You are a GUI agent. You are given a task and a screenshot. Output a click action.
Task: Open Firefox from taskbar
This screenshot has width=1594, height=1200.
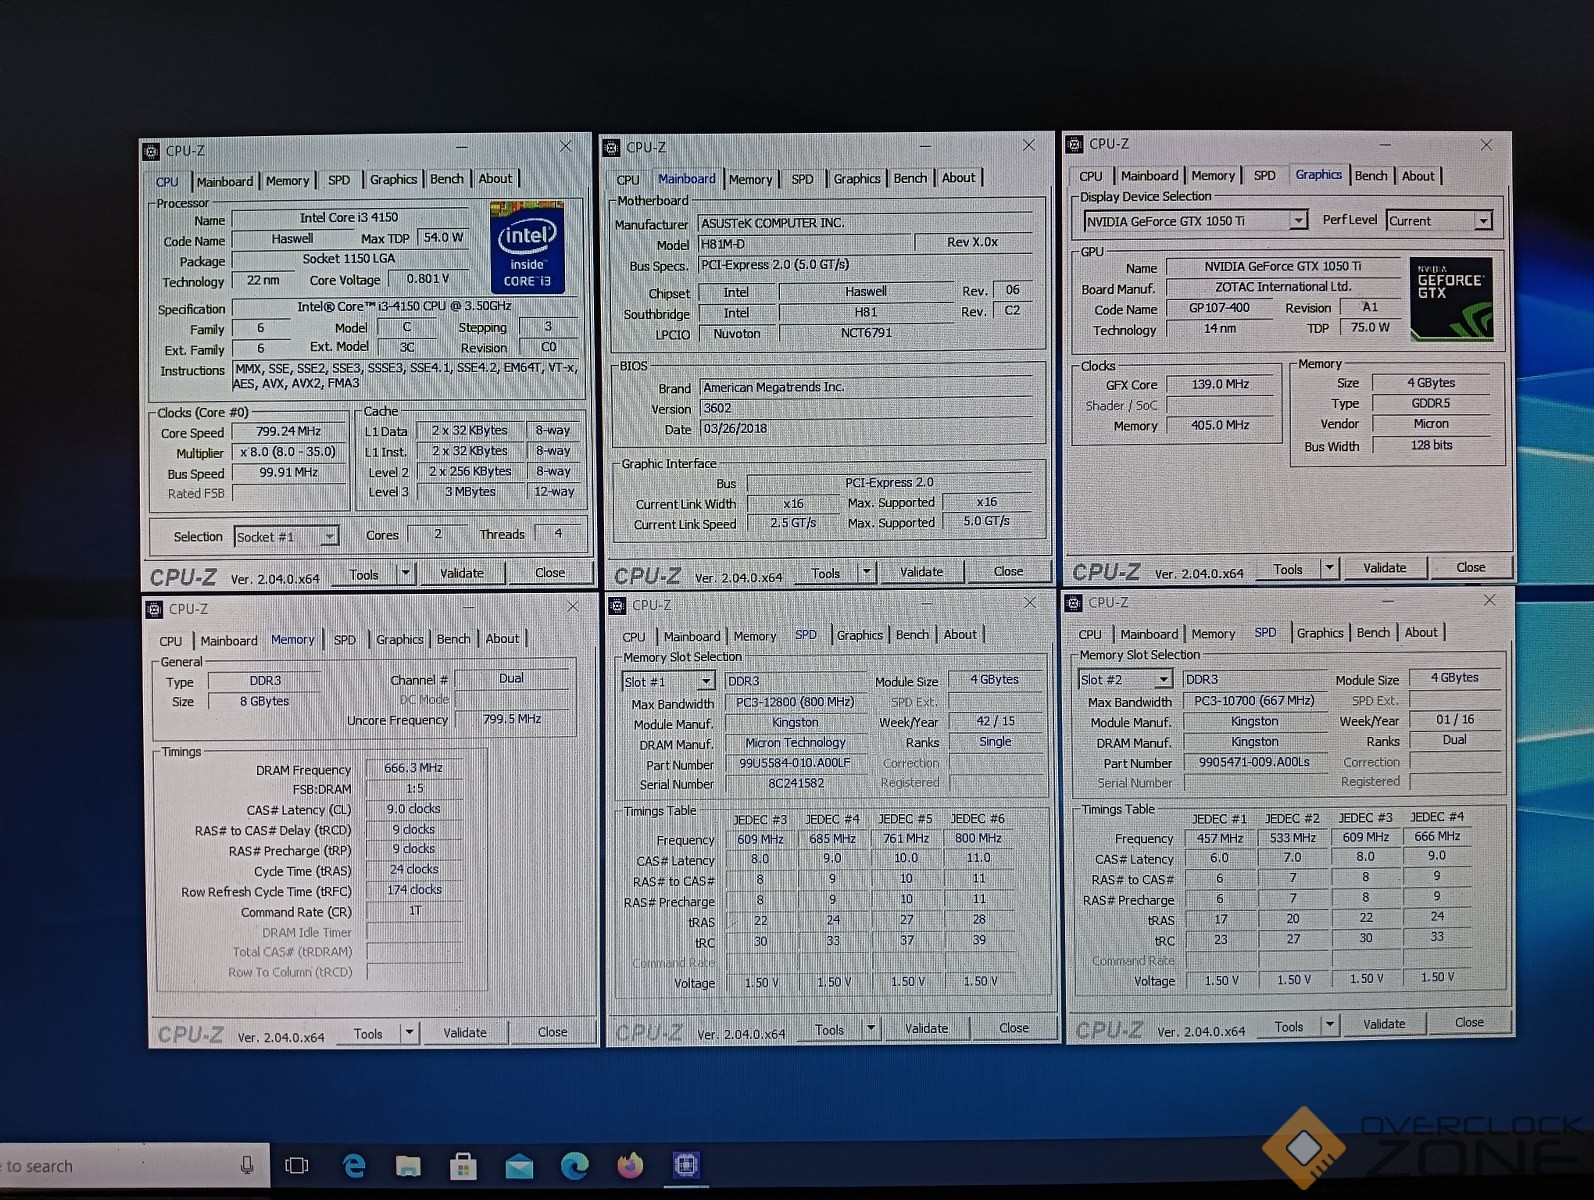tap(629, 1165)
